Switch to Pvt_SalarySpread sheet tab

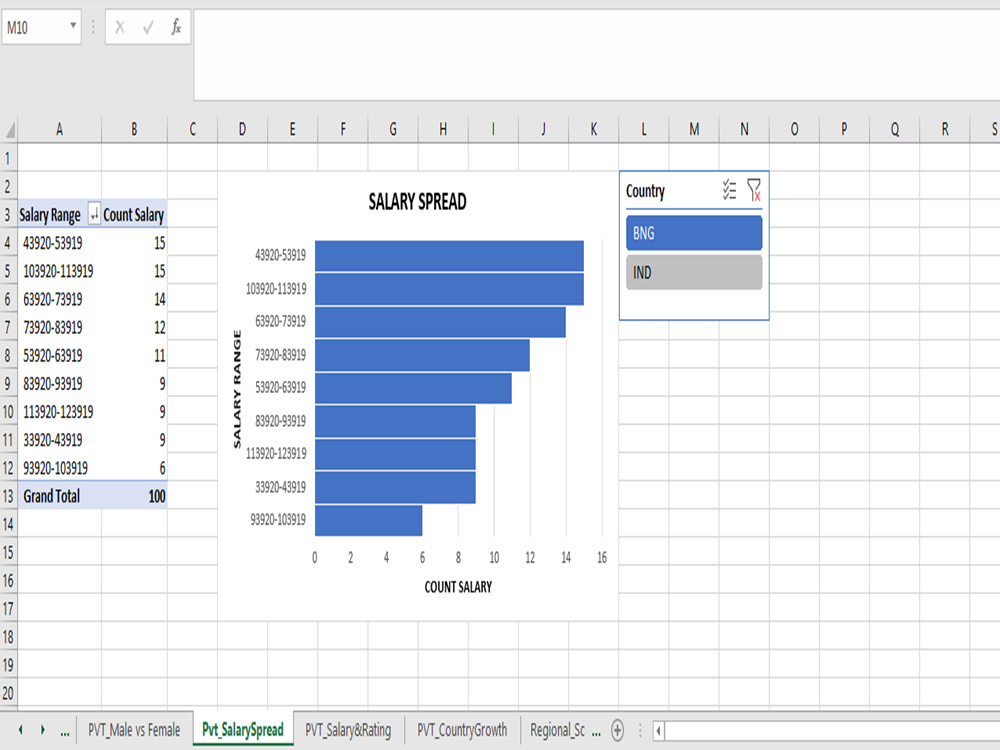pos(242,729)
